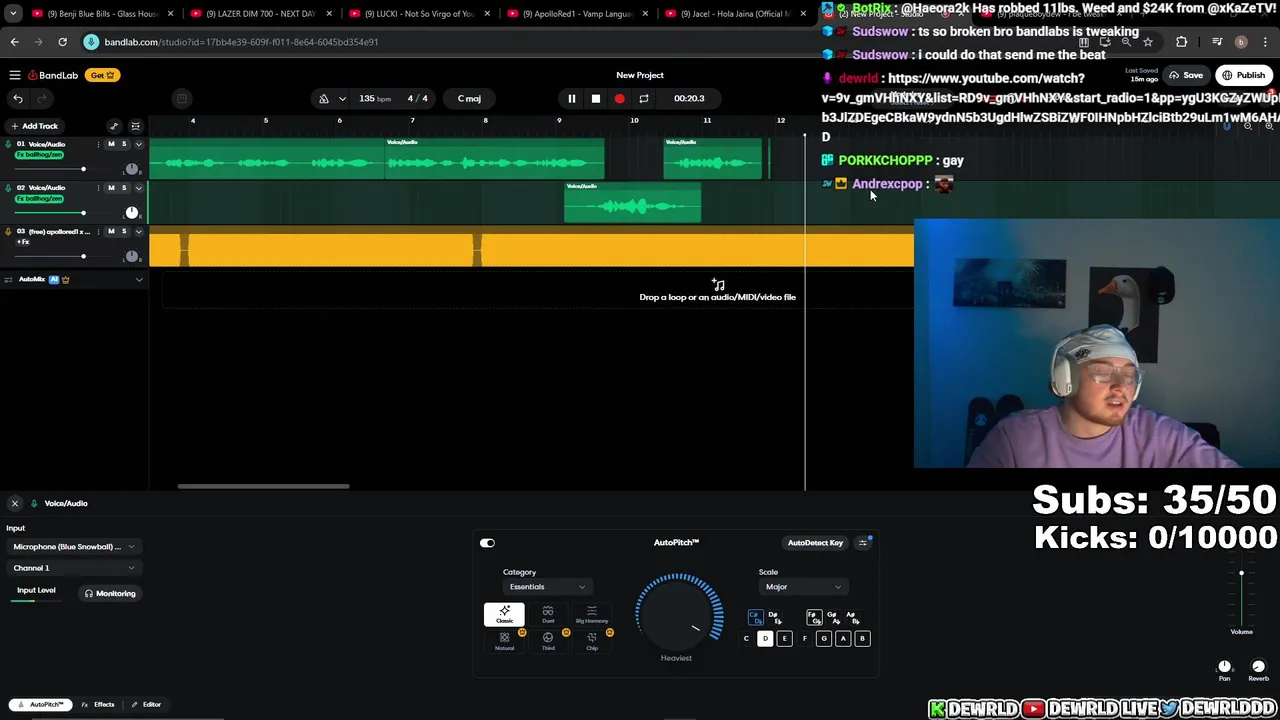This screenshot has width=1280, height=720.
Task: Save the project
Action: coord(1186,75)
